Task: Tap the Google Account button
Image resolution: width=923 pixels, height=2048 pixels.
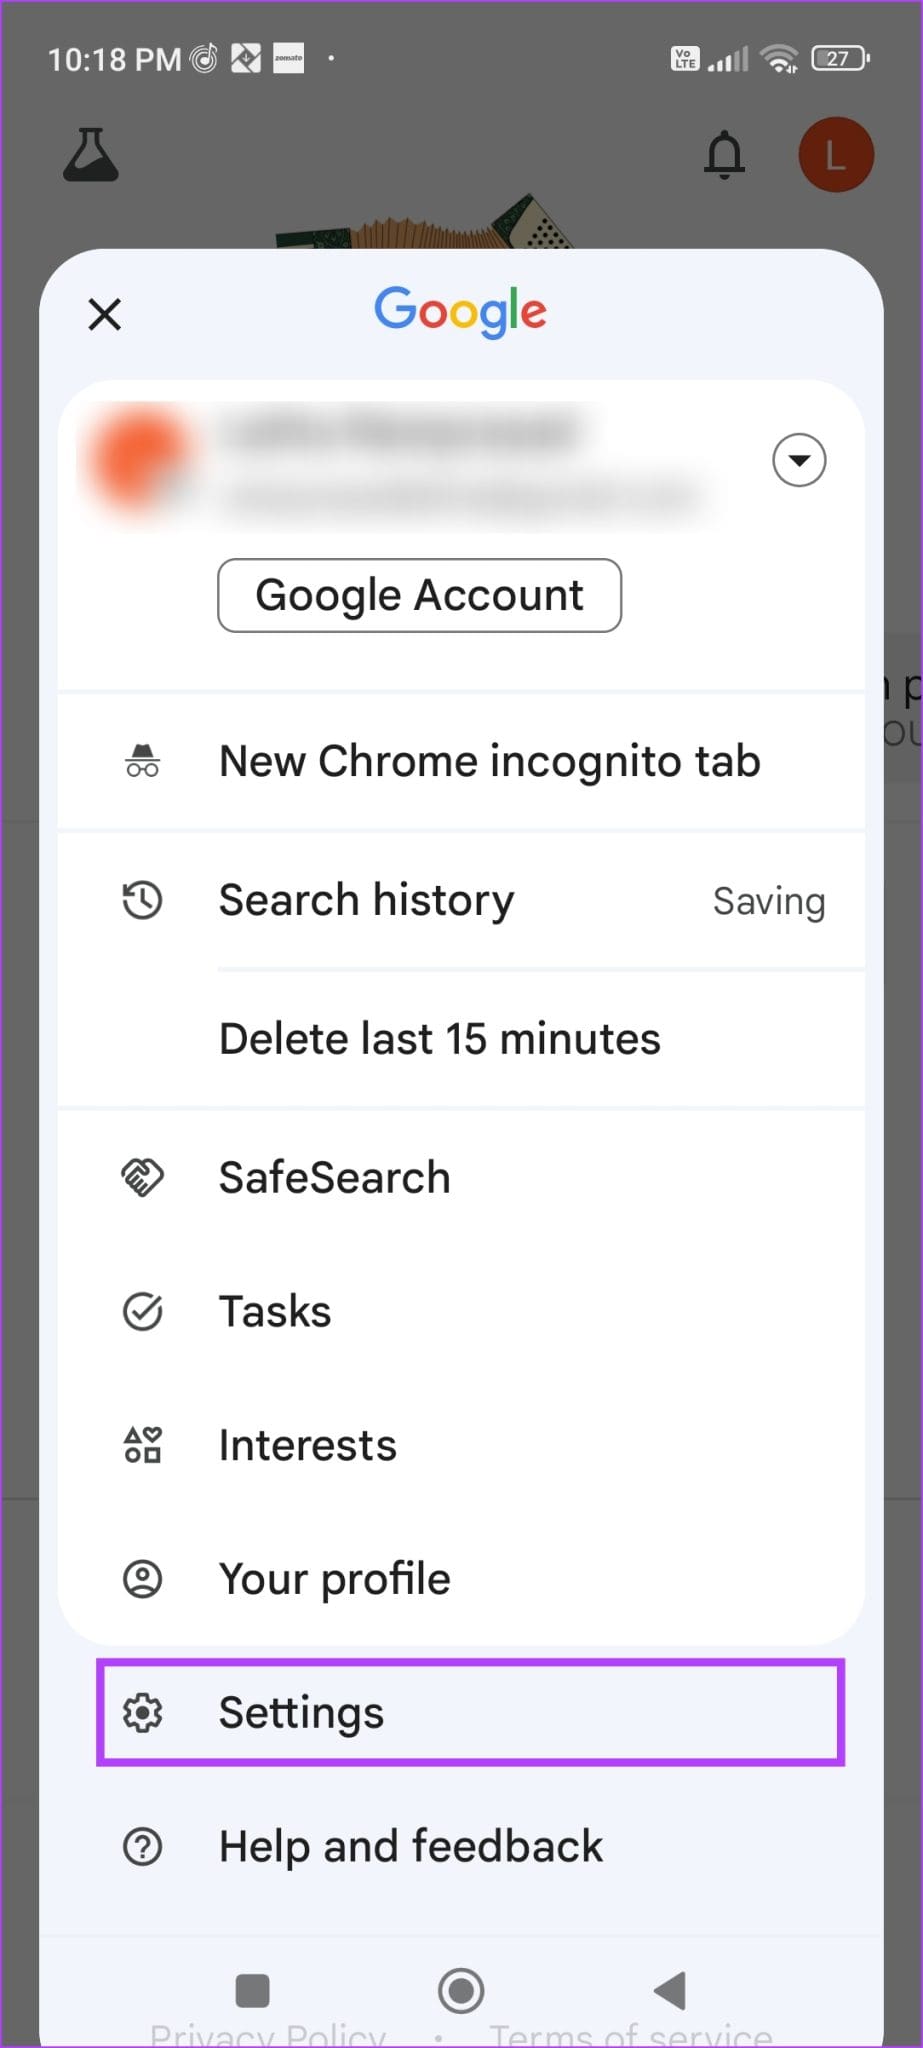Action: pos(419,595)
